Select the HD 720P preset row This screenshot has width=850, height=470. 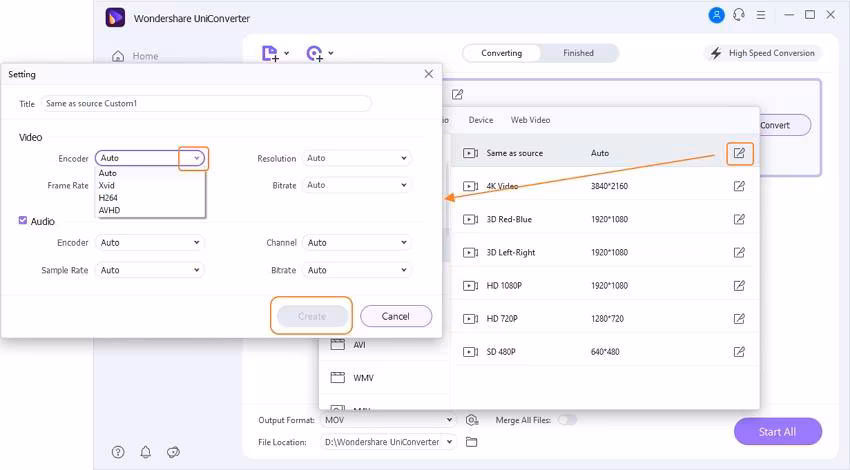click(x=603, y=319)
